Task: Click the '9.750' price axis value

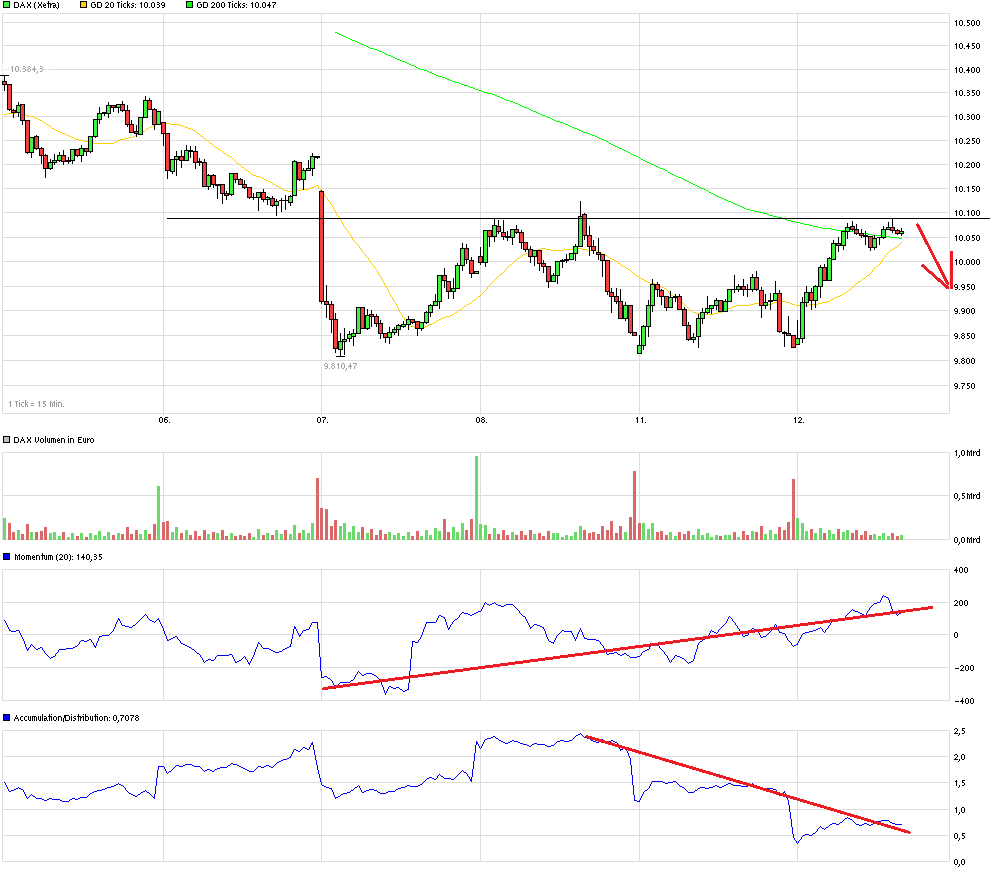Action: (967, 386)
